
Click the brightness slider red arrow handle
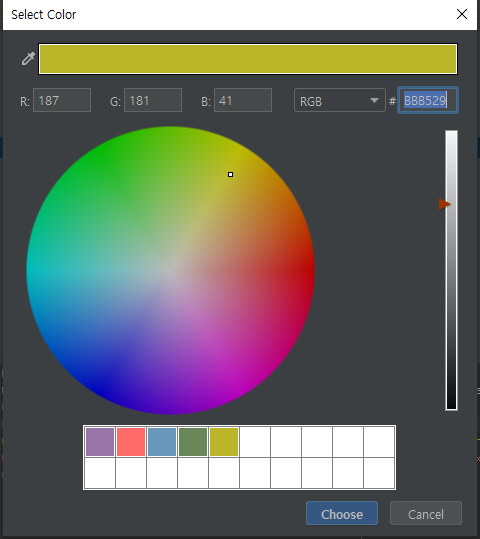(444, 204)
